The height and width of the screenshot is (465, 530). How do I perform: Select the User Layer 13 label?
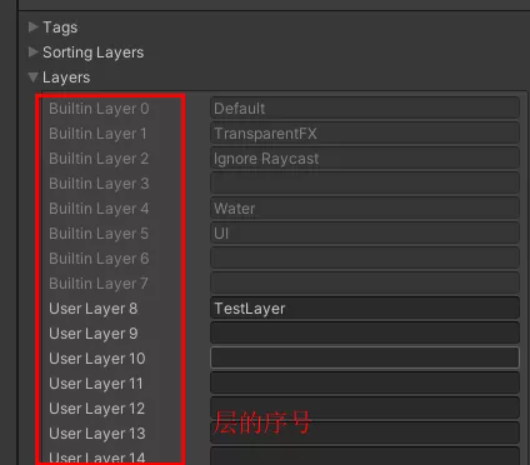[97, 434]
